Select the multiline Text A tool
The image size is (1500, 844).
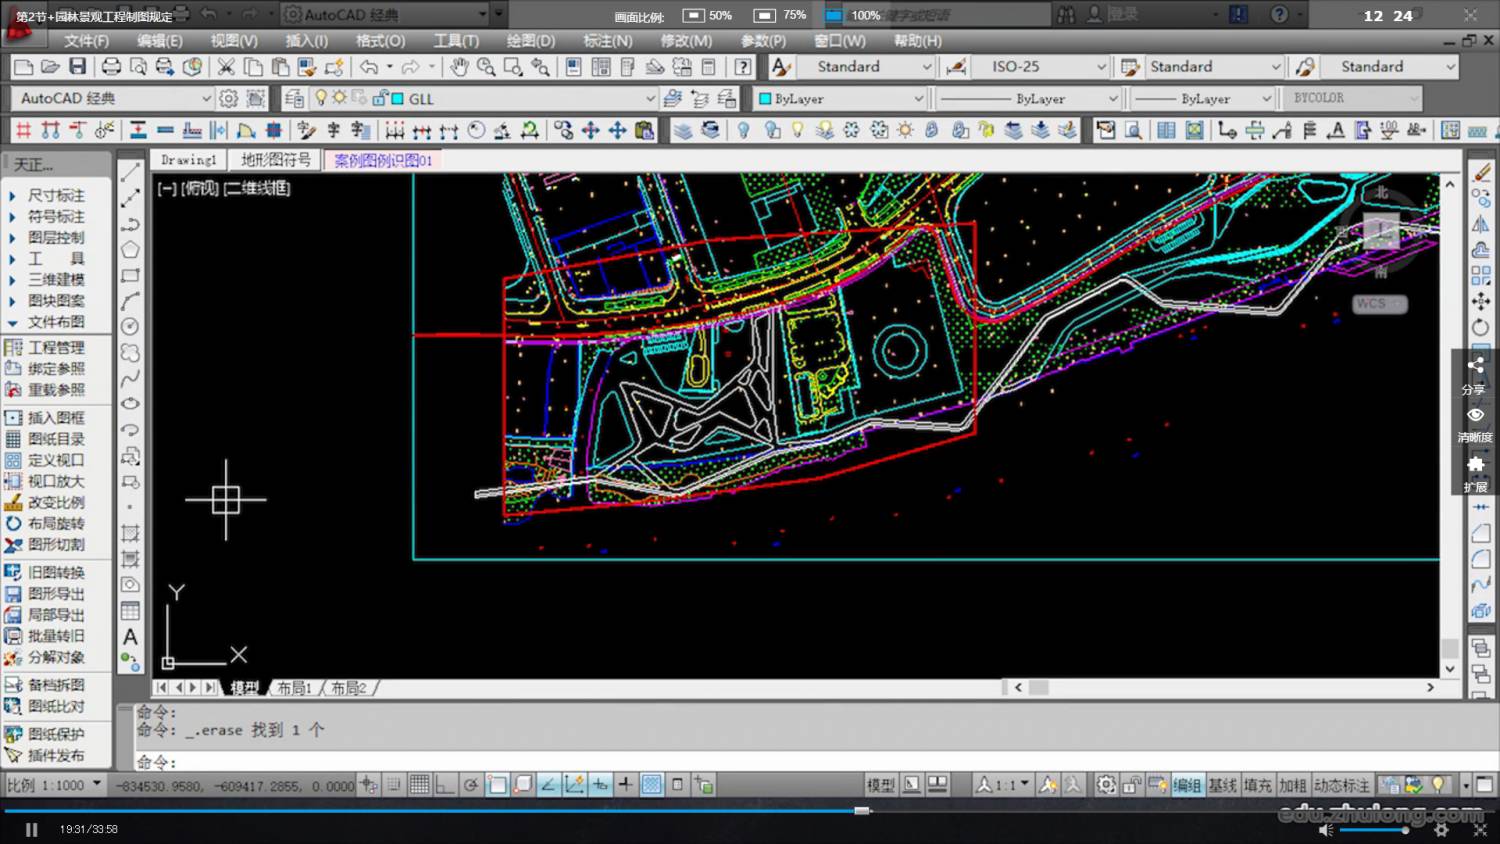click(x=130, y=637)
